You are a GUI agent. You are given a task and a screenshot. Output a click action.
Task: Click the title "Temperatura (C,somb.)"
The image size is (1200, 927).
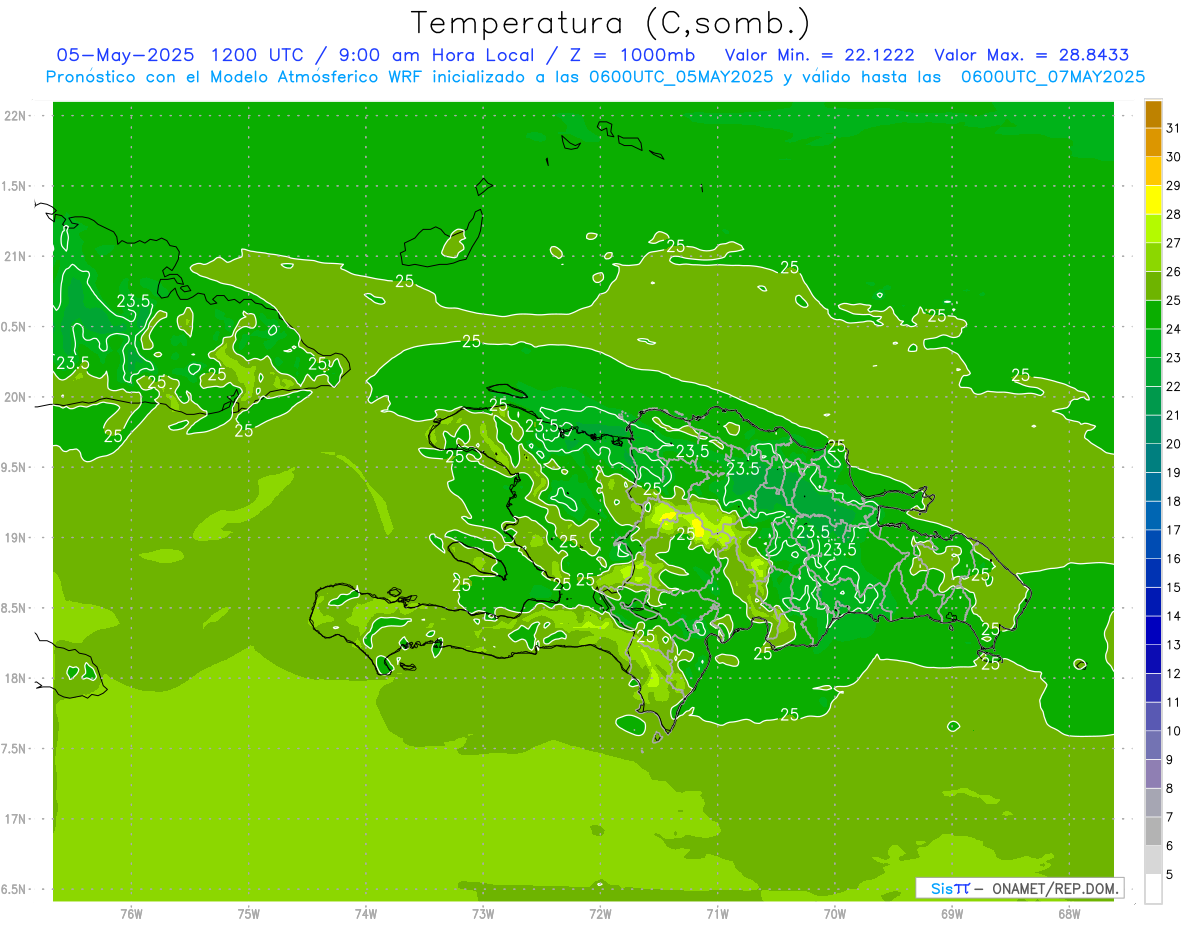click(x=610, y=23)
